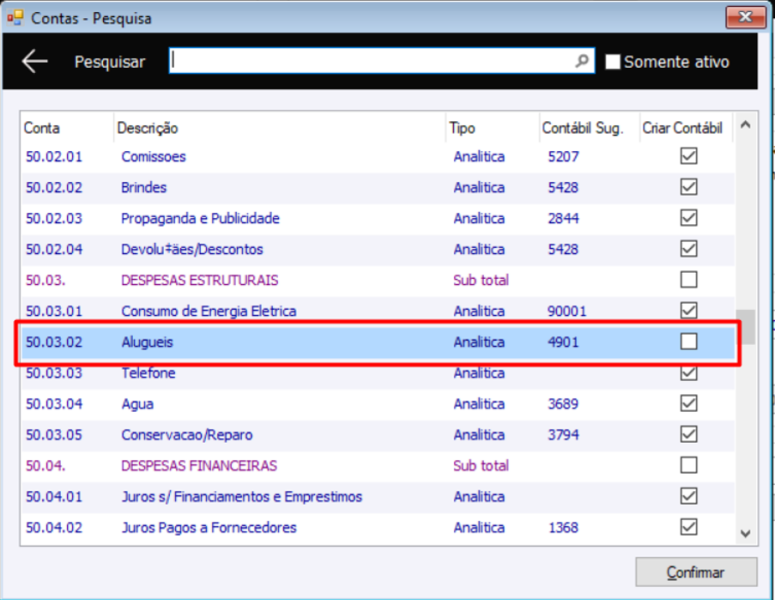Select account 50.04.
This screenshot has width=775, height=600.
[x=45, y=466]
